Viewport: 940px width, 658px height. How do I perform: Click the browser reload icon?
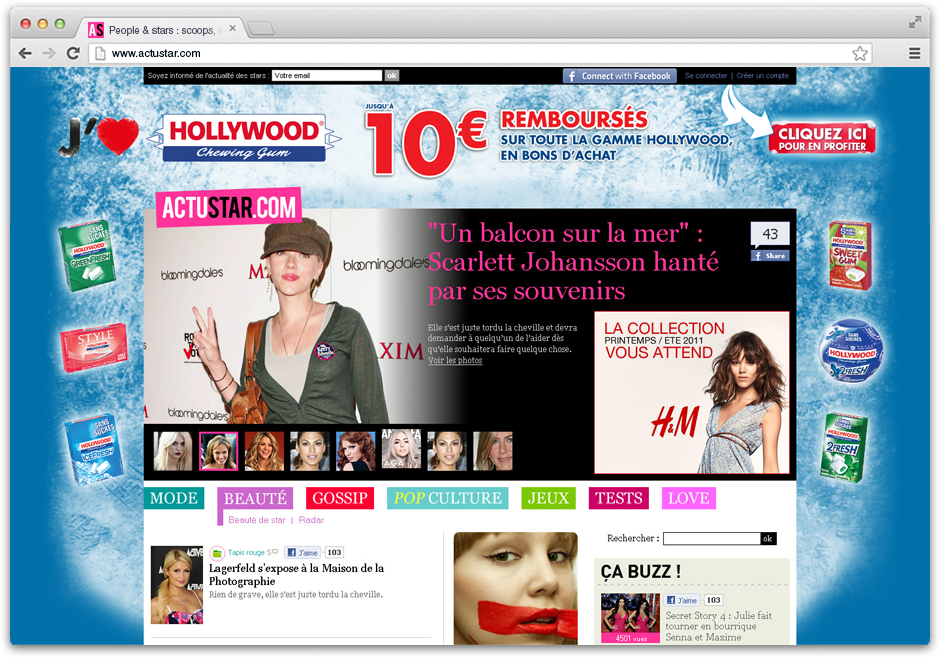[73, 53]
